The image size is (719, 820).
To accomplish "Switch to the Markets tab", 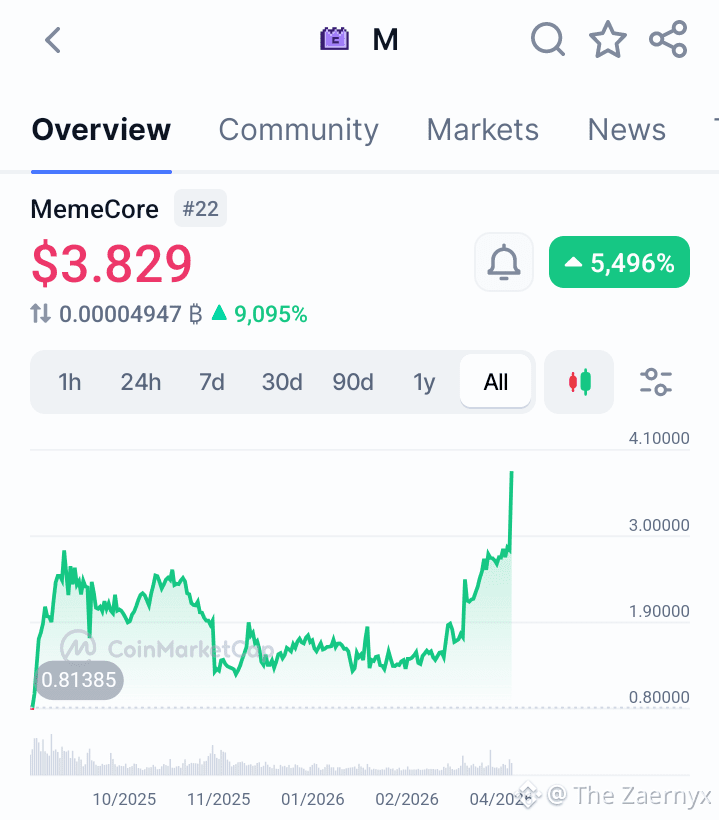I will point(483,130).
